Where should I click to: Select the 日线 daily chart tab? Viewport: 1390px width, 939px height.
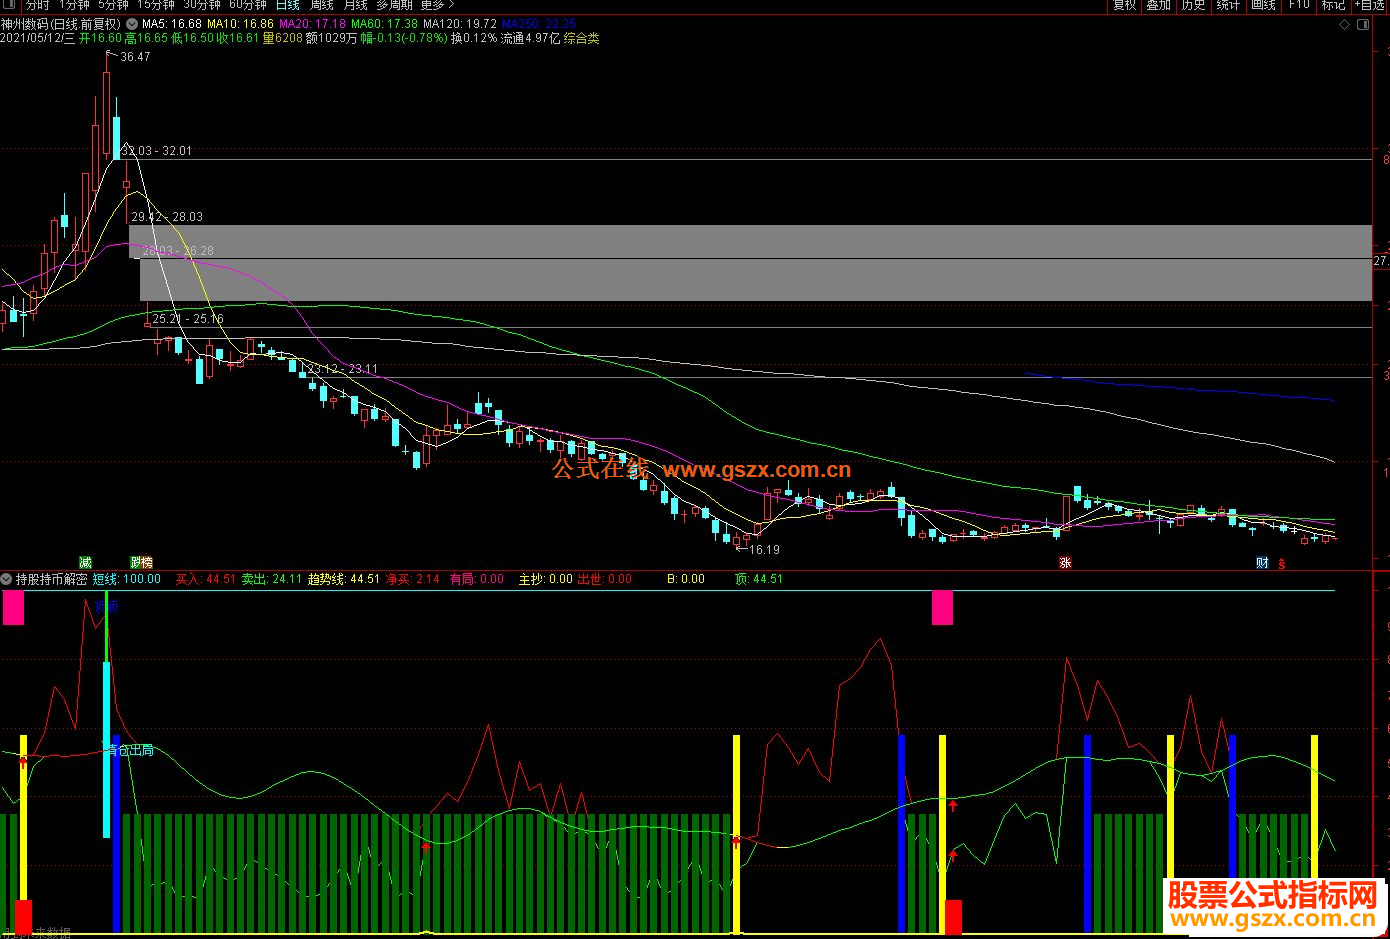pos(288,5)
